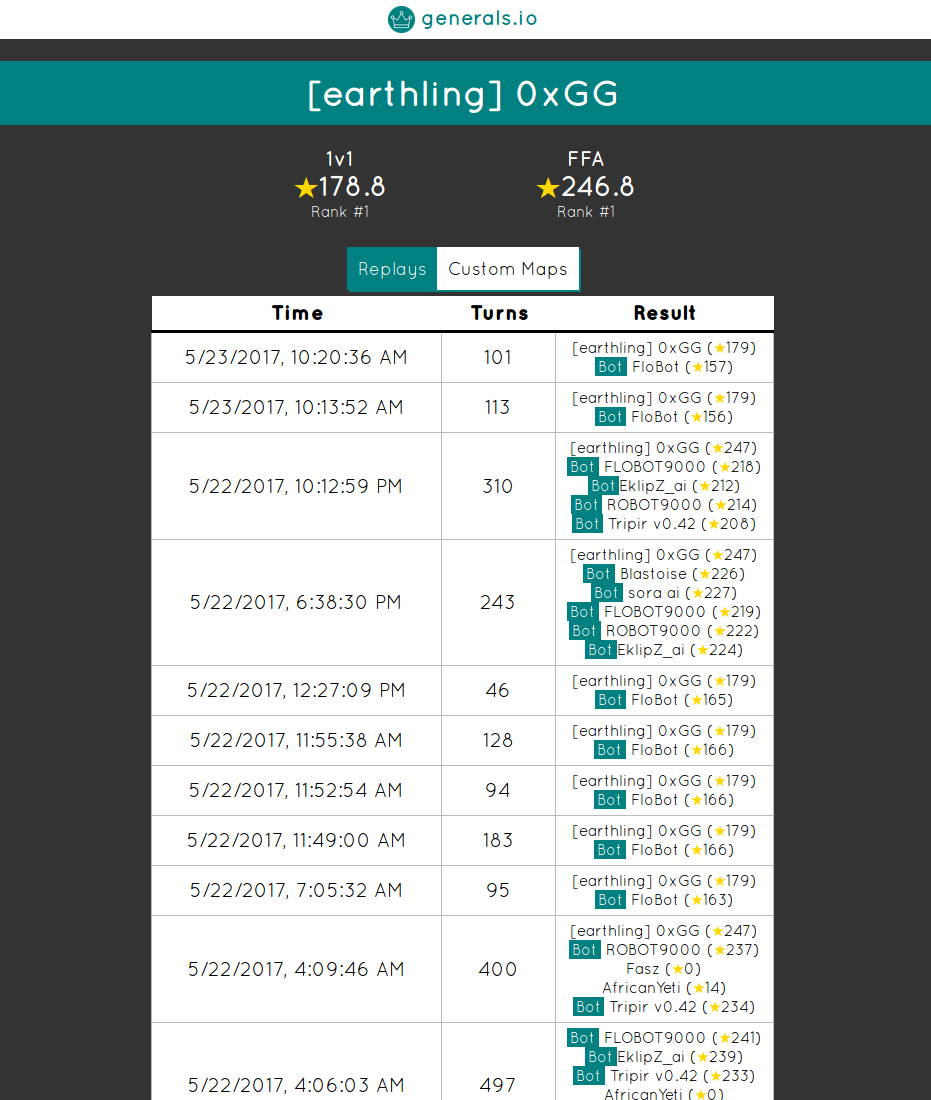
Task: Open the replay from 5/23/2017, 10:13:52 AM
Action: click(x=296, y=407)
